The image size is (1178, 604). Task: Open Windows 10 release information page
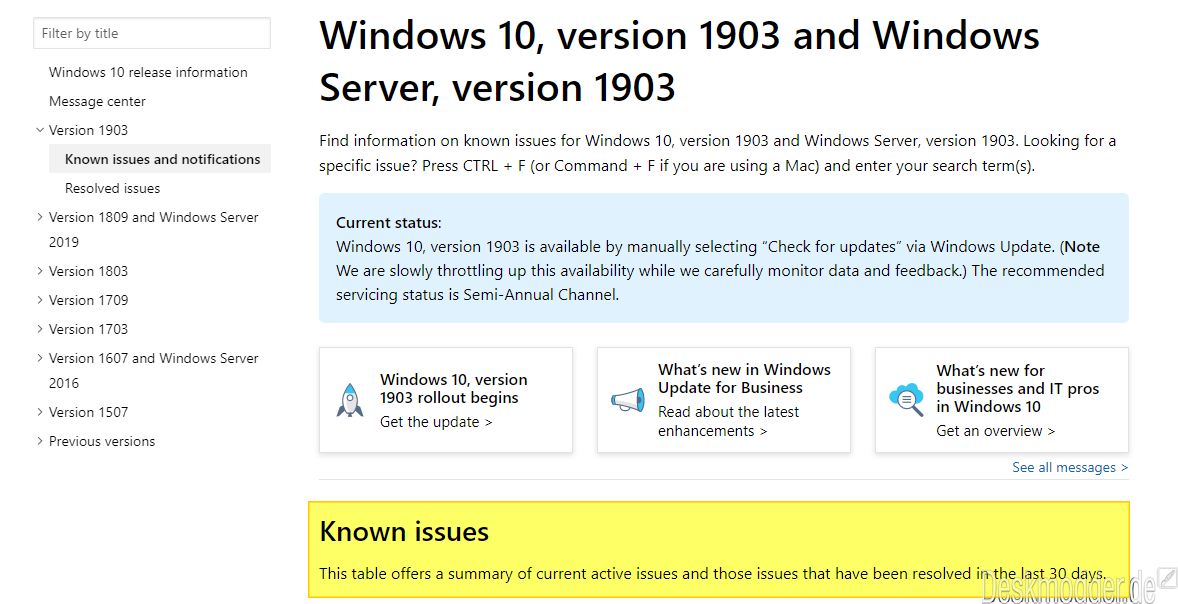(148, 72)
